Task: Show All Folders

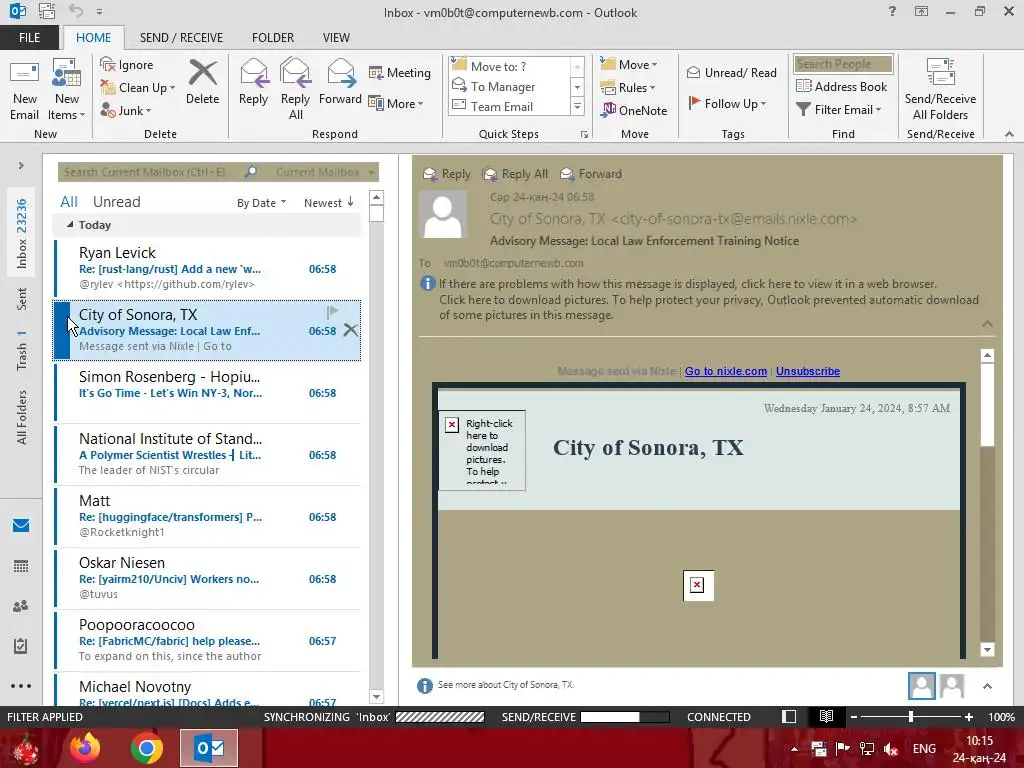Action: pyautogui.click(x=22, y=417)
